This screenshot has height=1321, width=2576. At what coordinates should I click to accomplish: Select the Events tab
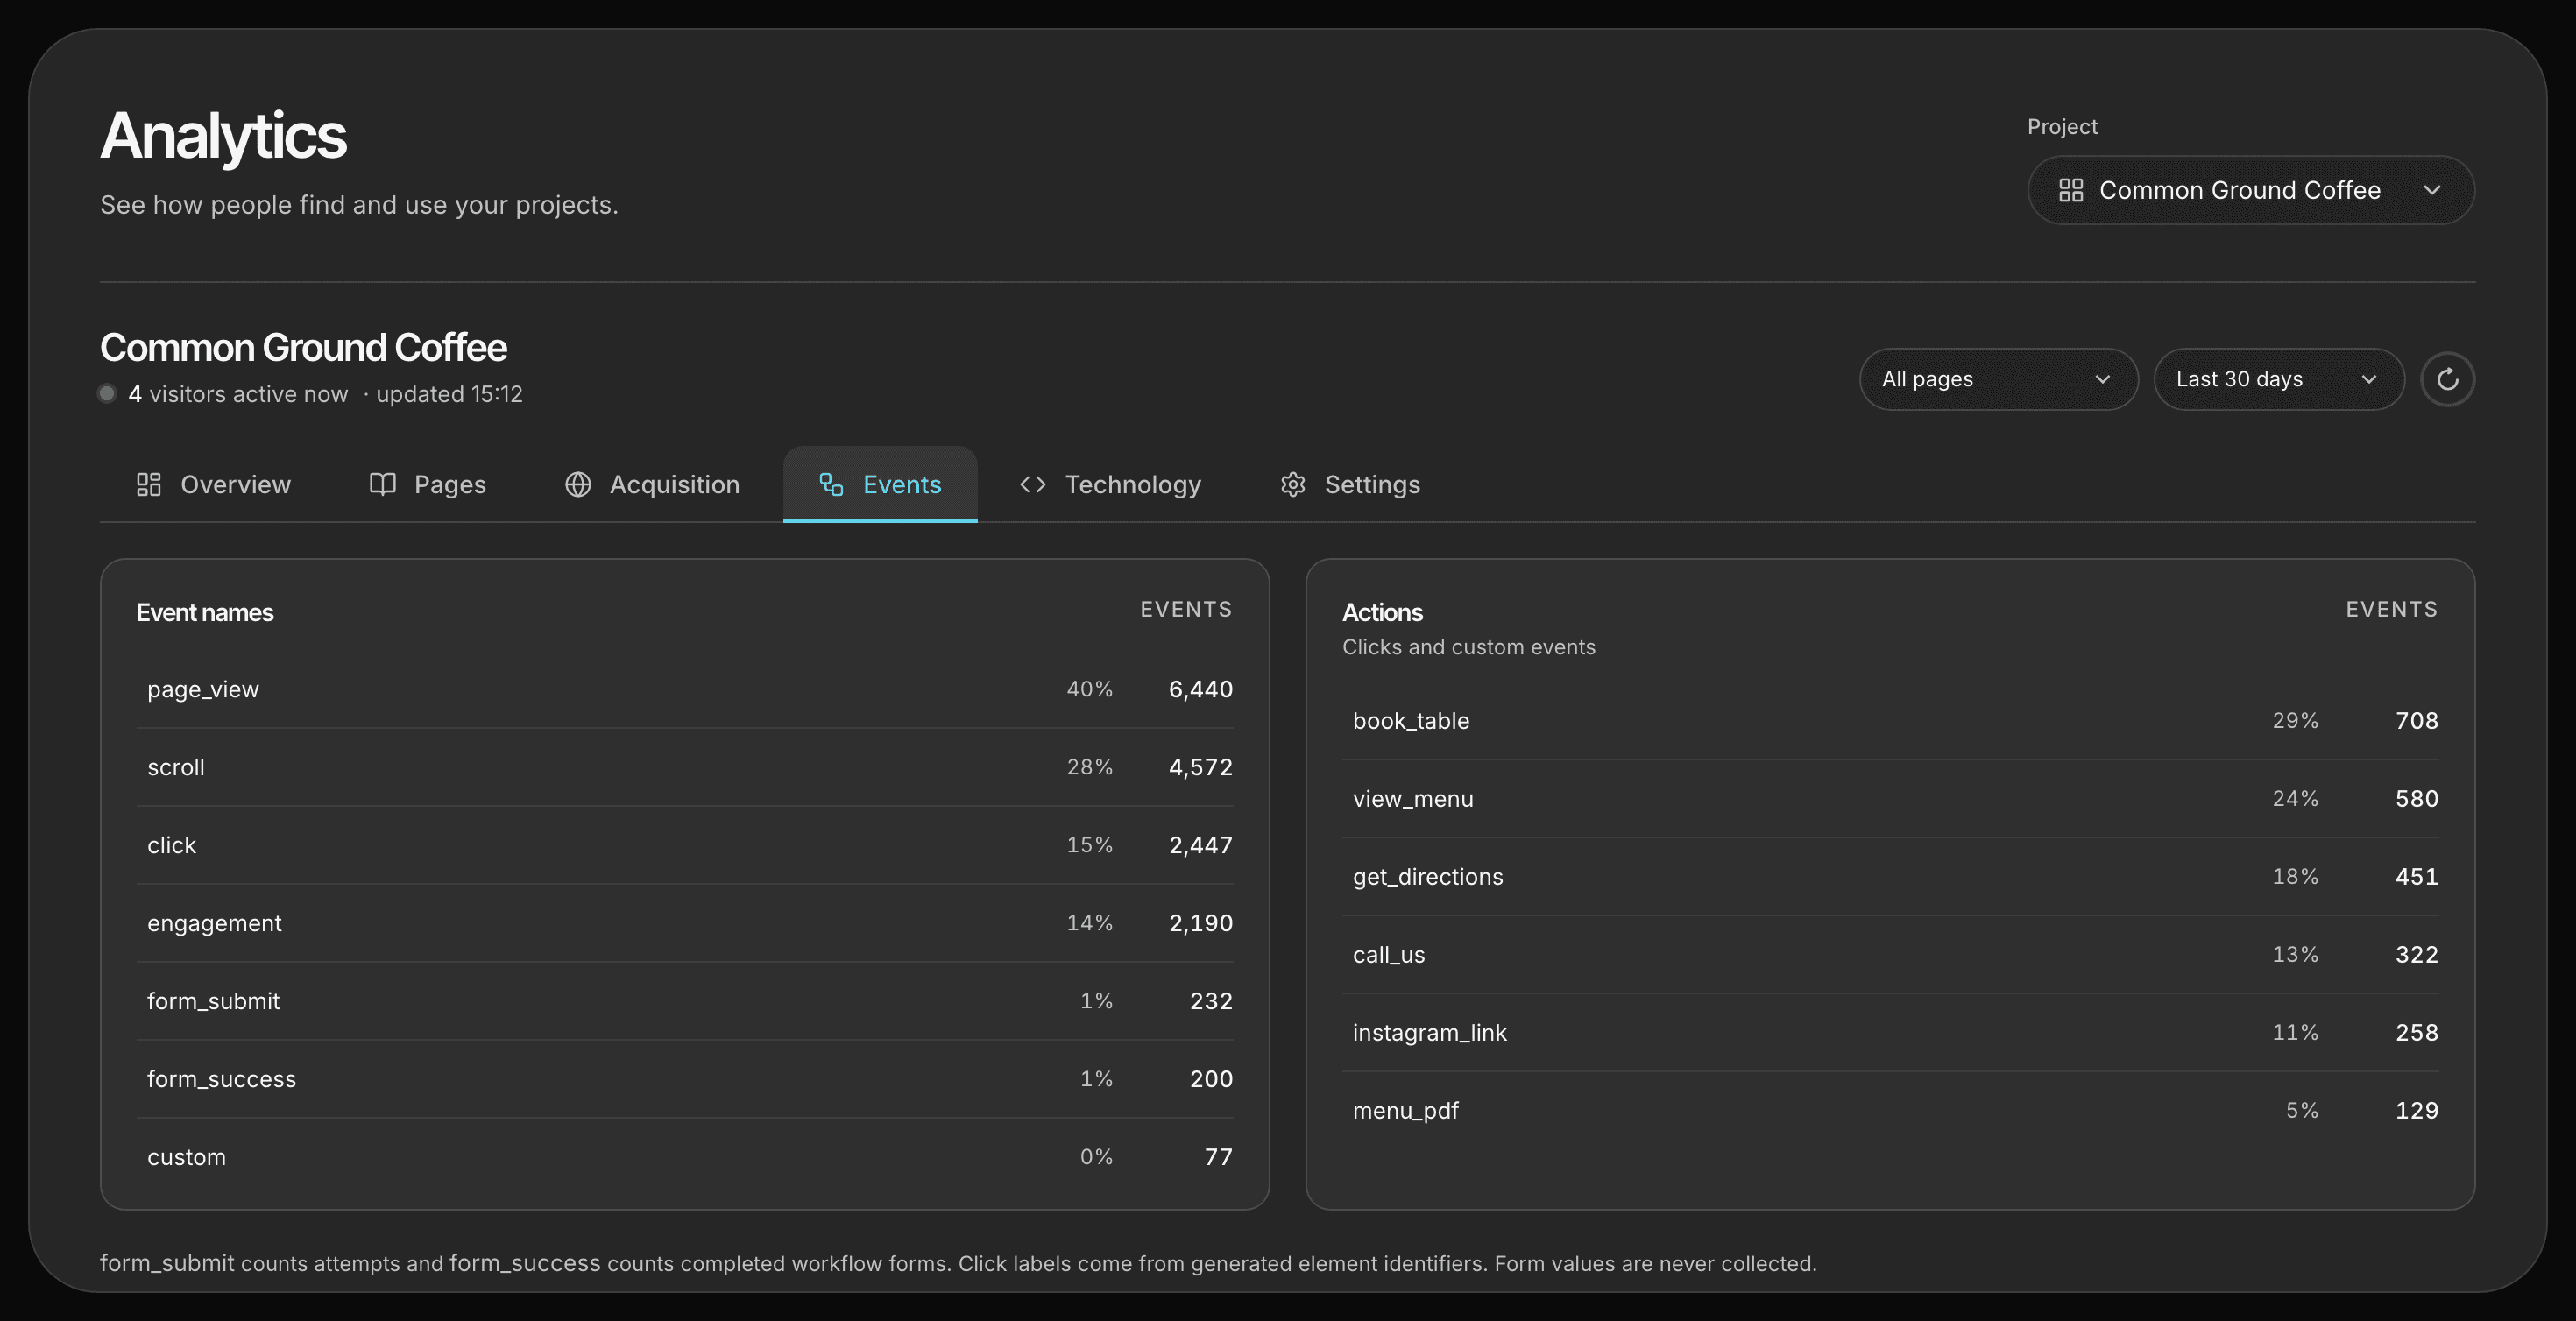click(880, 485)
